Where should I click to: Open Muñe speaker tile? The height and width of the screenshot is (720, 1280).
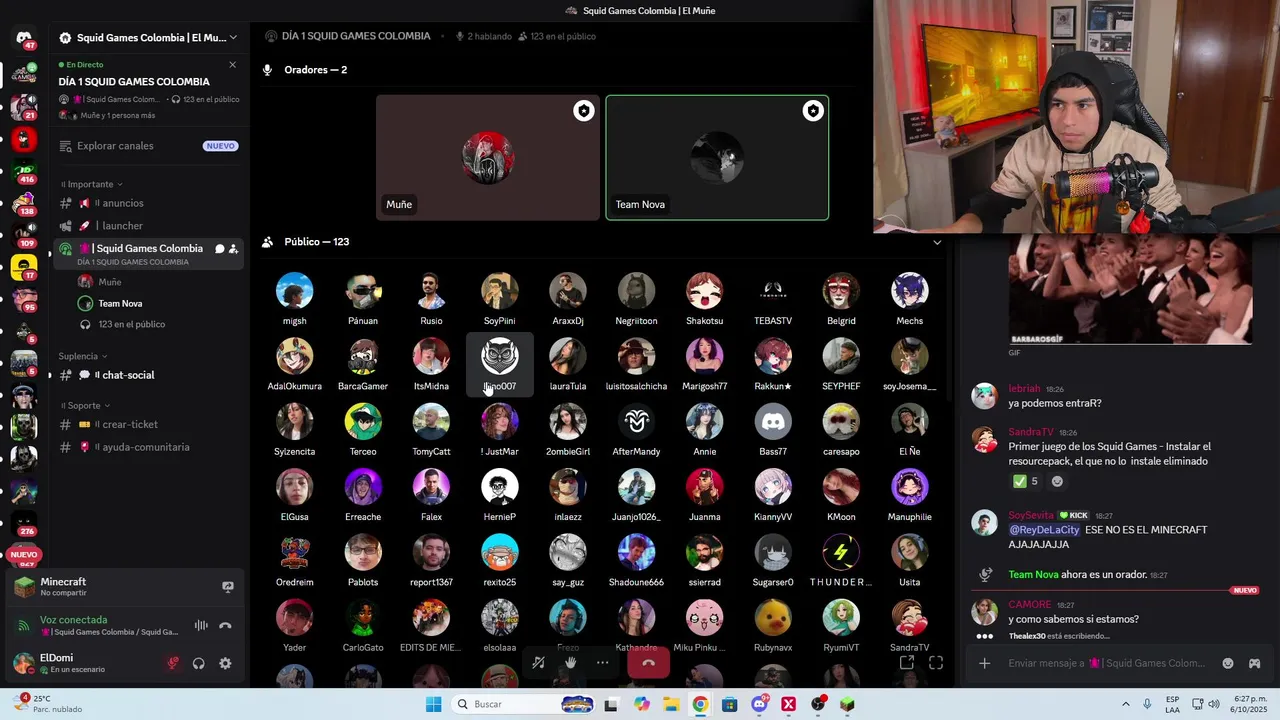coord(487,157)
